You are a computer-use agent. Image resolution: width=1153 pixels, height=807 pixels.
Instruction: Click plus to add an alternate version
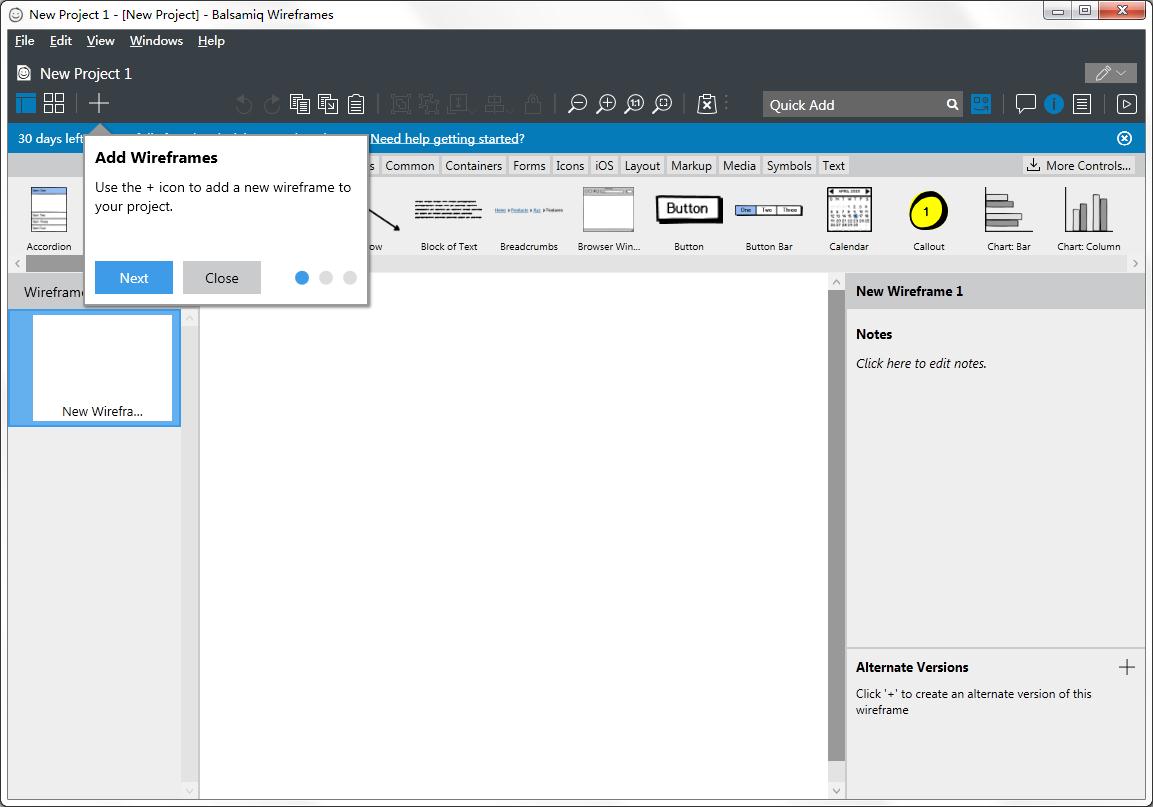coord(1128,666)
